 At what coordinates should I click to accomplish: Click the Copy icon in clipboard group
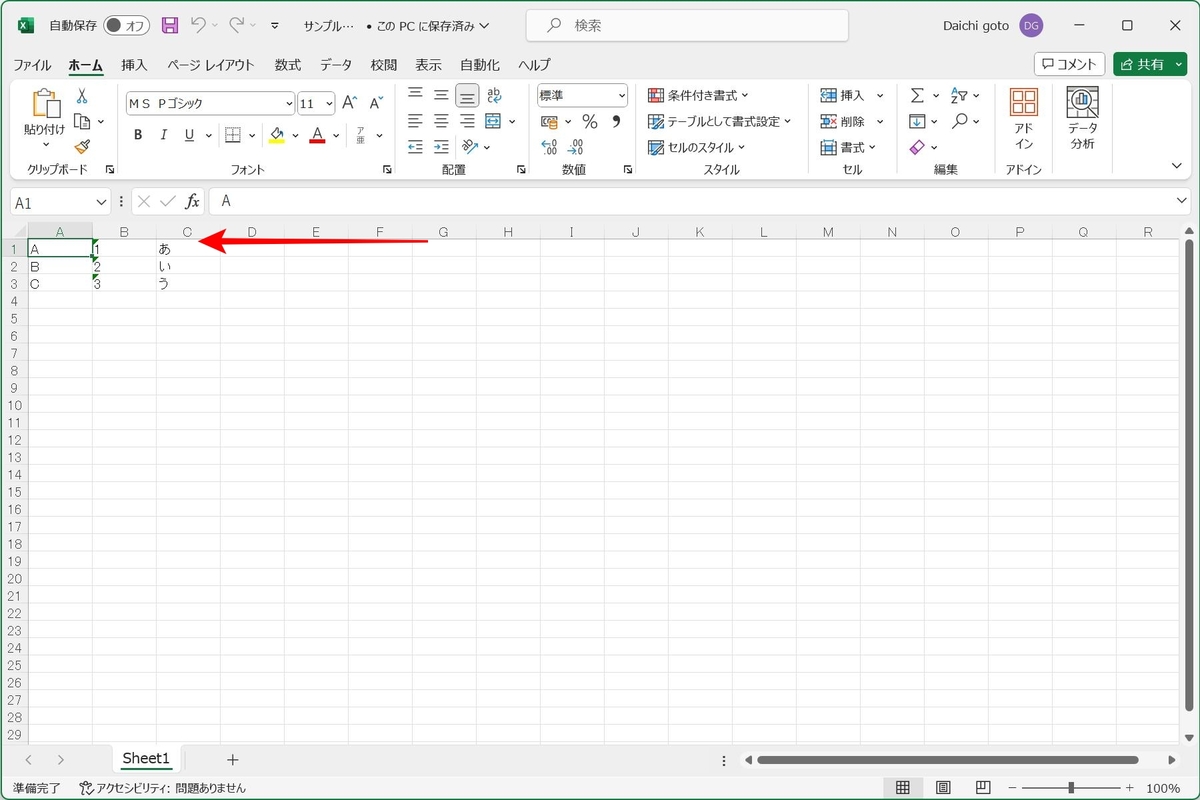(83, 121)
